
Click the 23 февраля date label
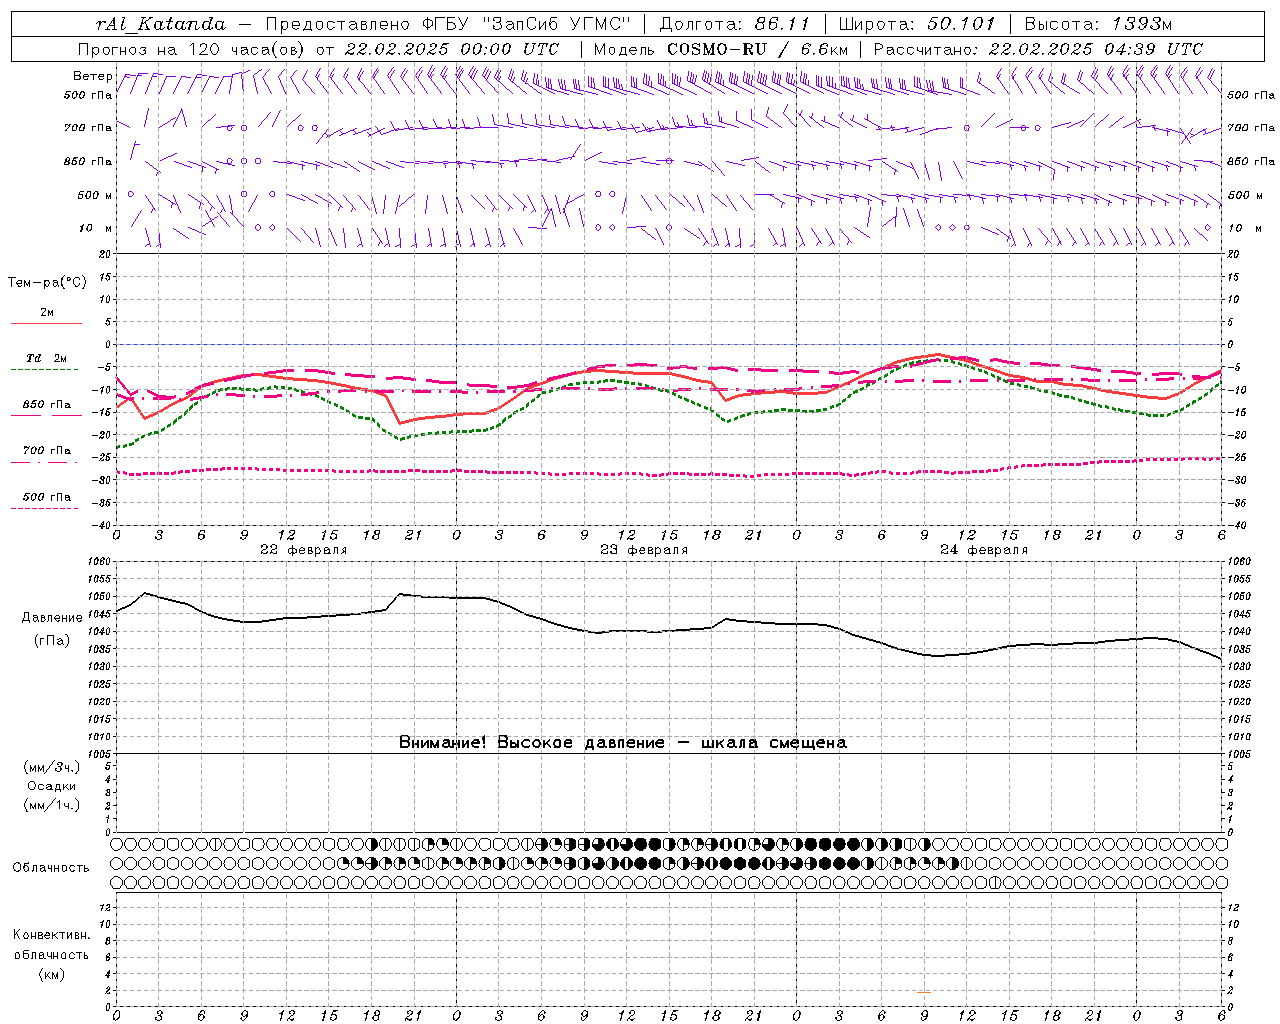point(643,550)
